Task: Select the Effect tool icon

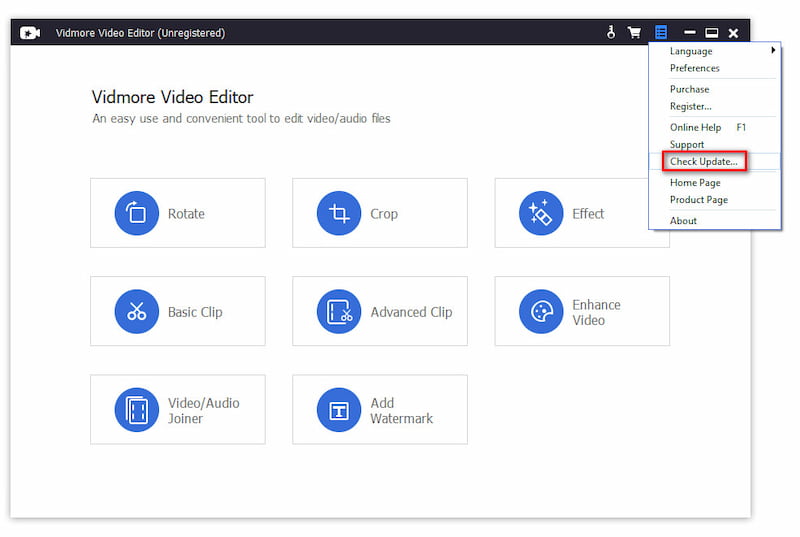Action: coord(541,213)
